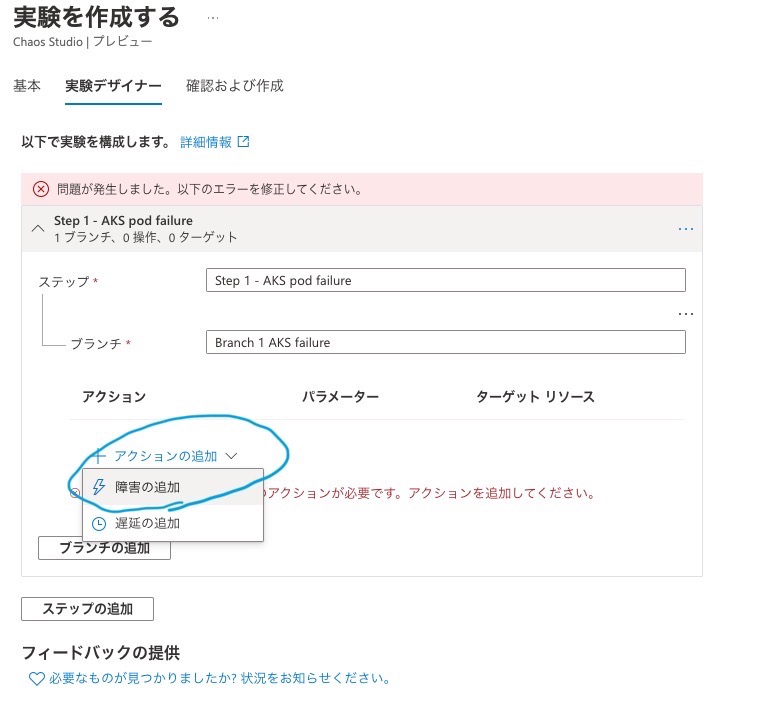Viewport: 762px width, 728px height.
Task: Click the ステップの追加 button
Action: pos(87,609)
